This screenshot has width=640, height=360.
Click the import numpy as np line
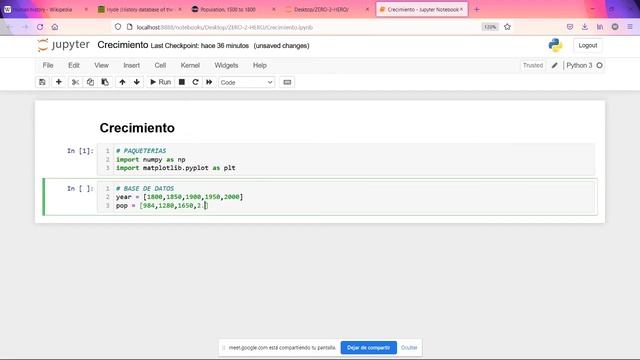coord(151,160)
